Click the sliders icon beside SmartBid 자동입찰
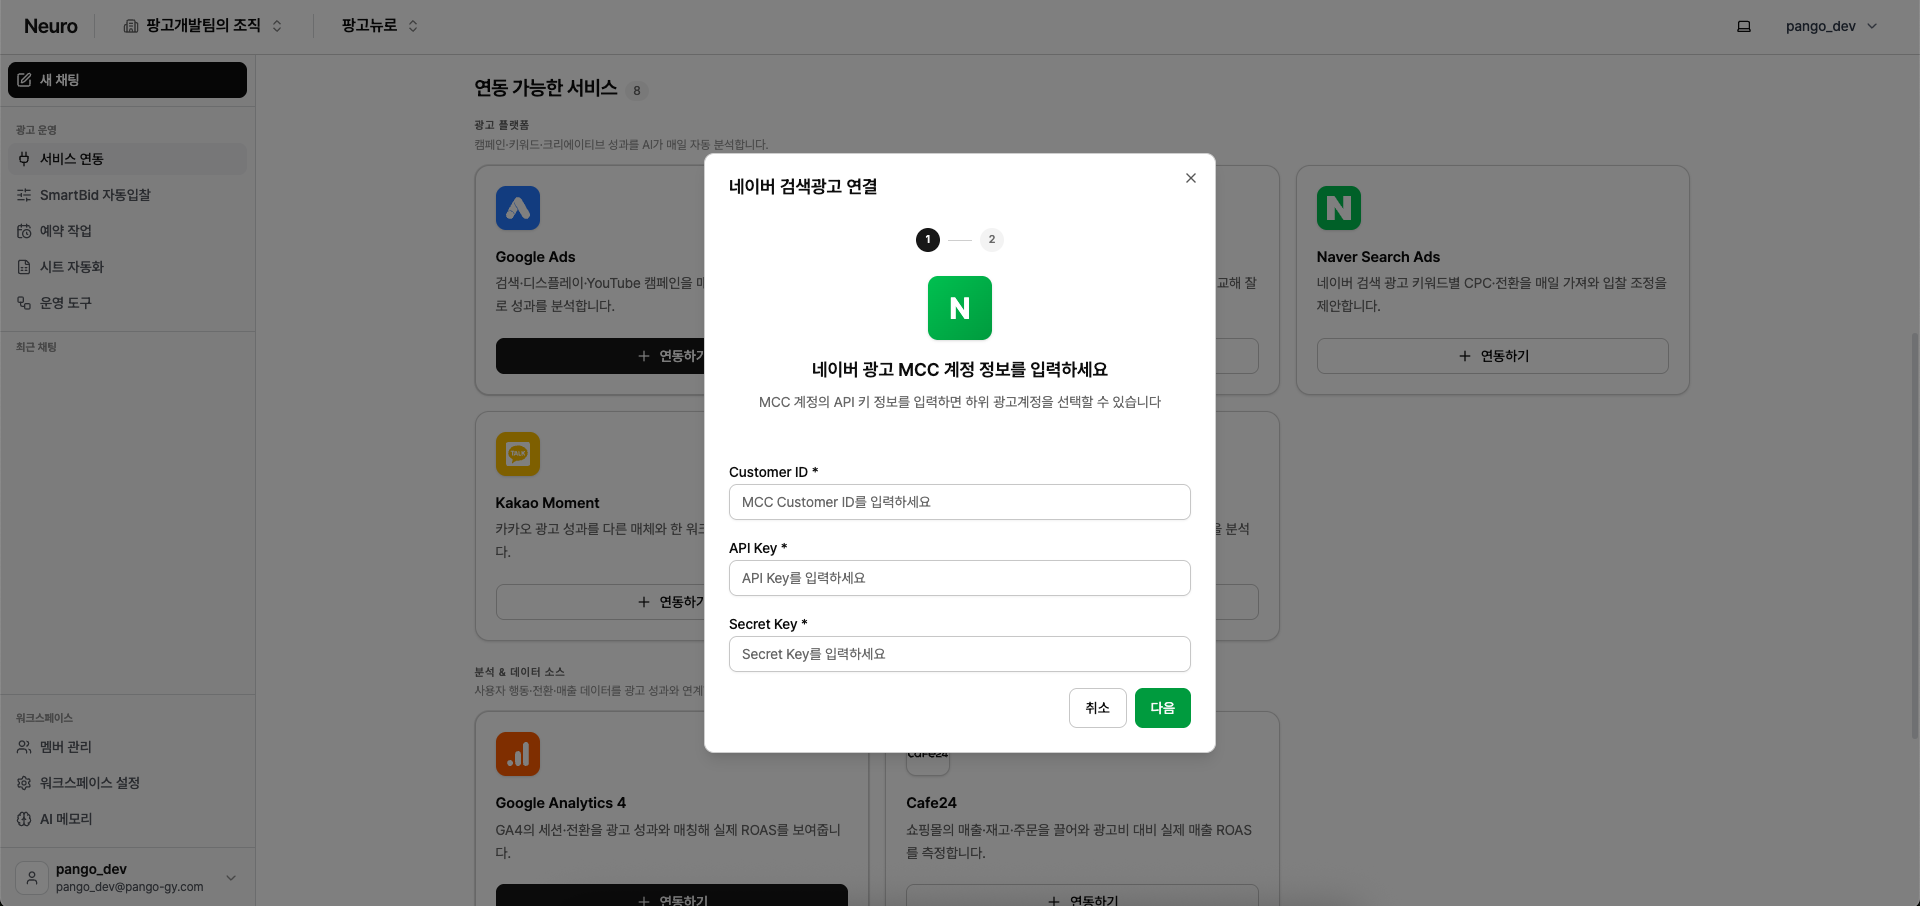This screenshot has width=1920, height=906. (24, 195)
